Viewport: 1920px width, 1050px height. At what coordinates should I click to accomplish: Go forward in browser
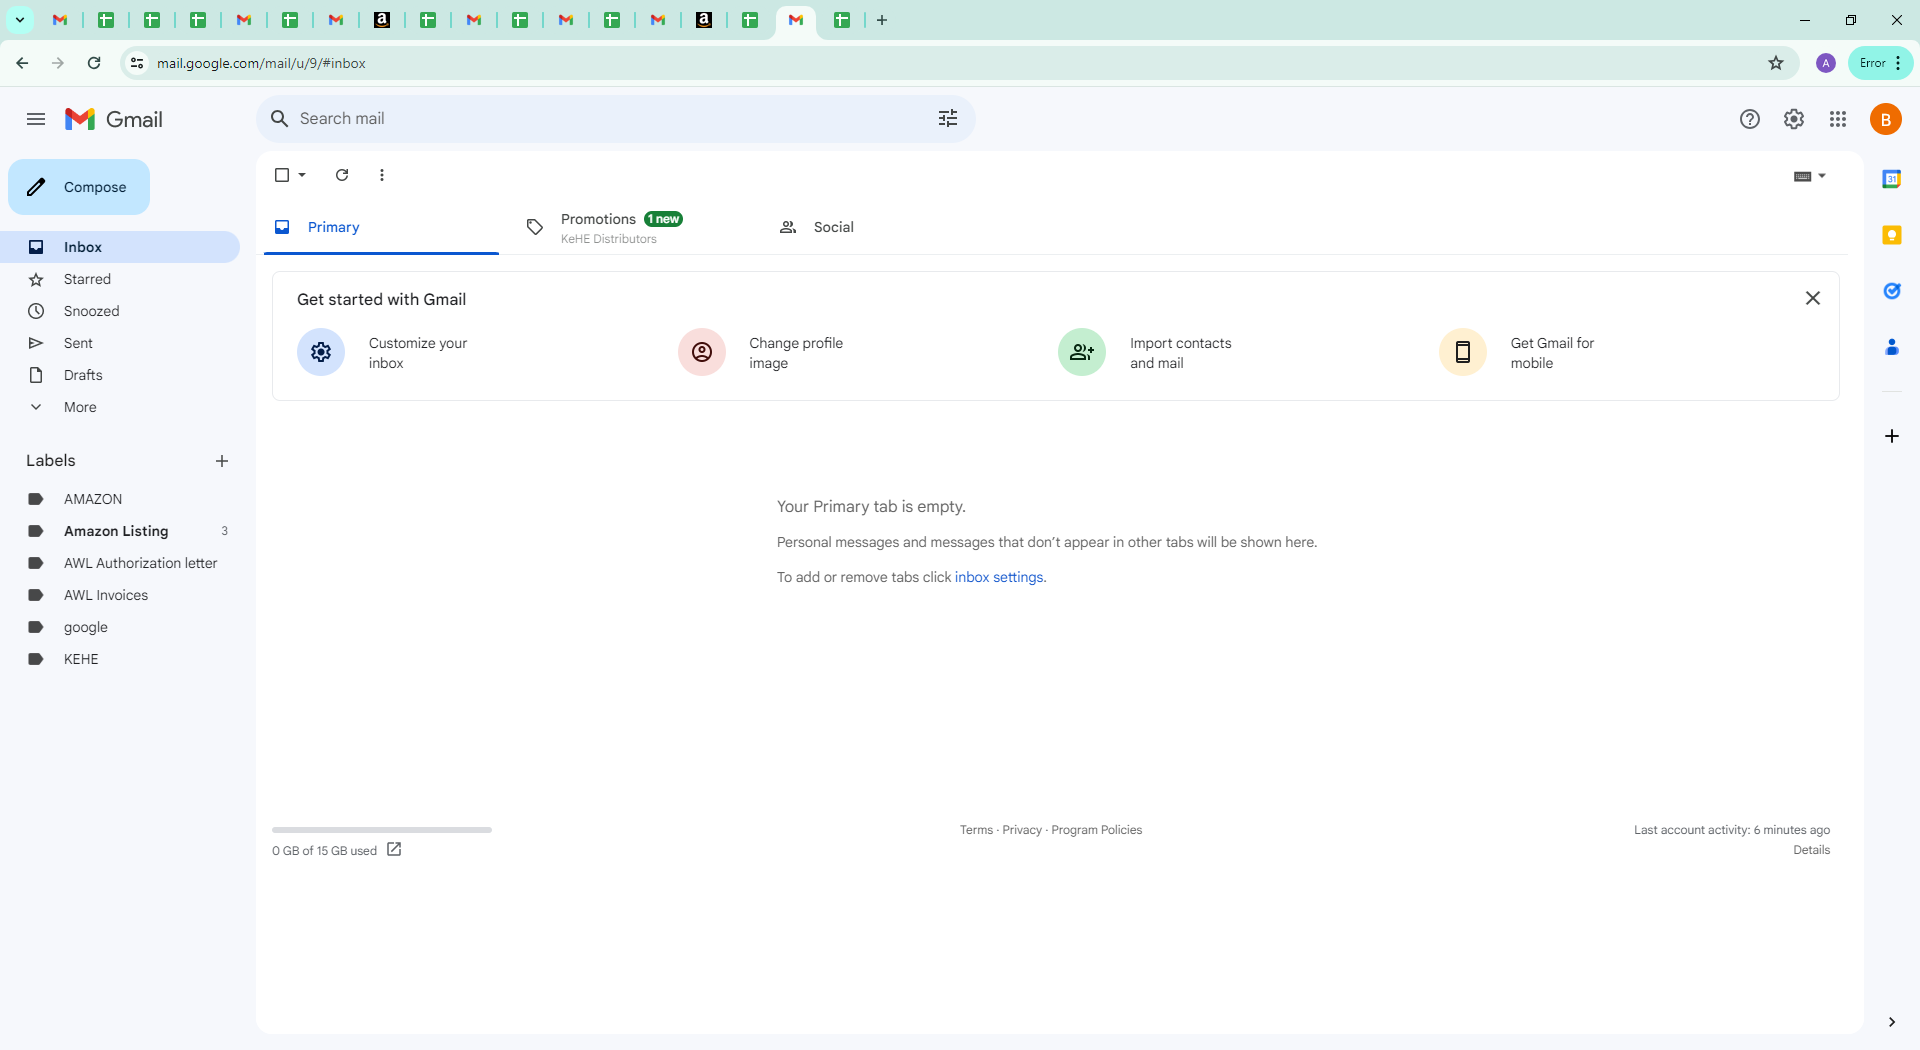coord(58,63)
